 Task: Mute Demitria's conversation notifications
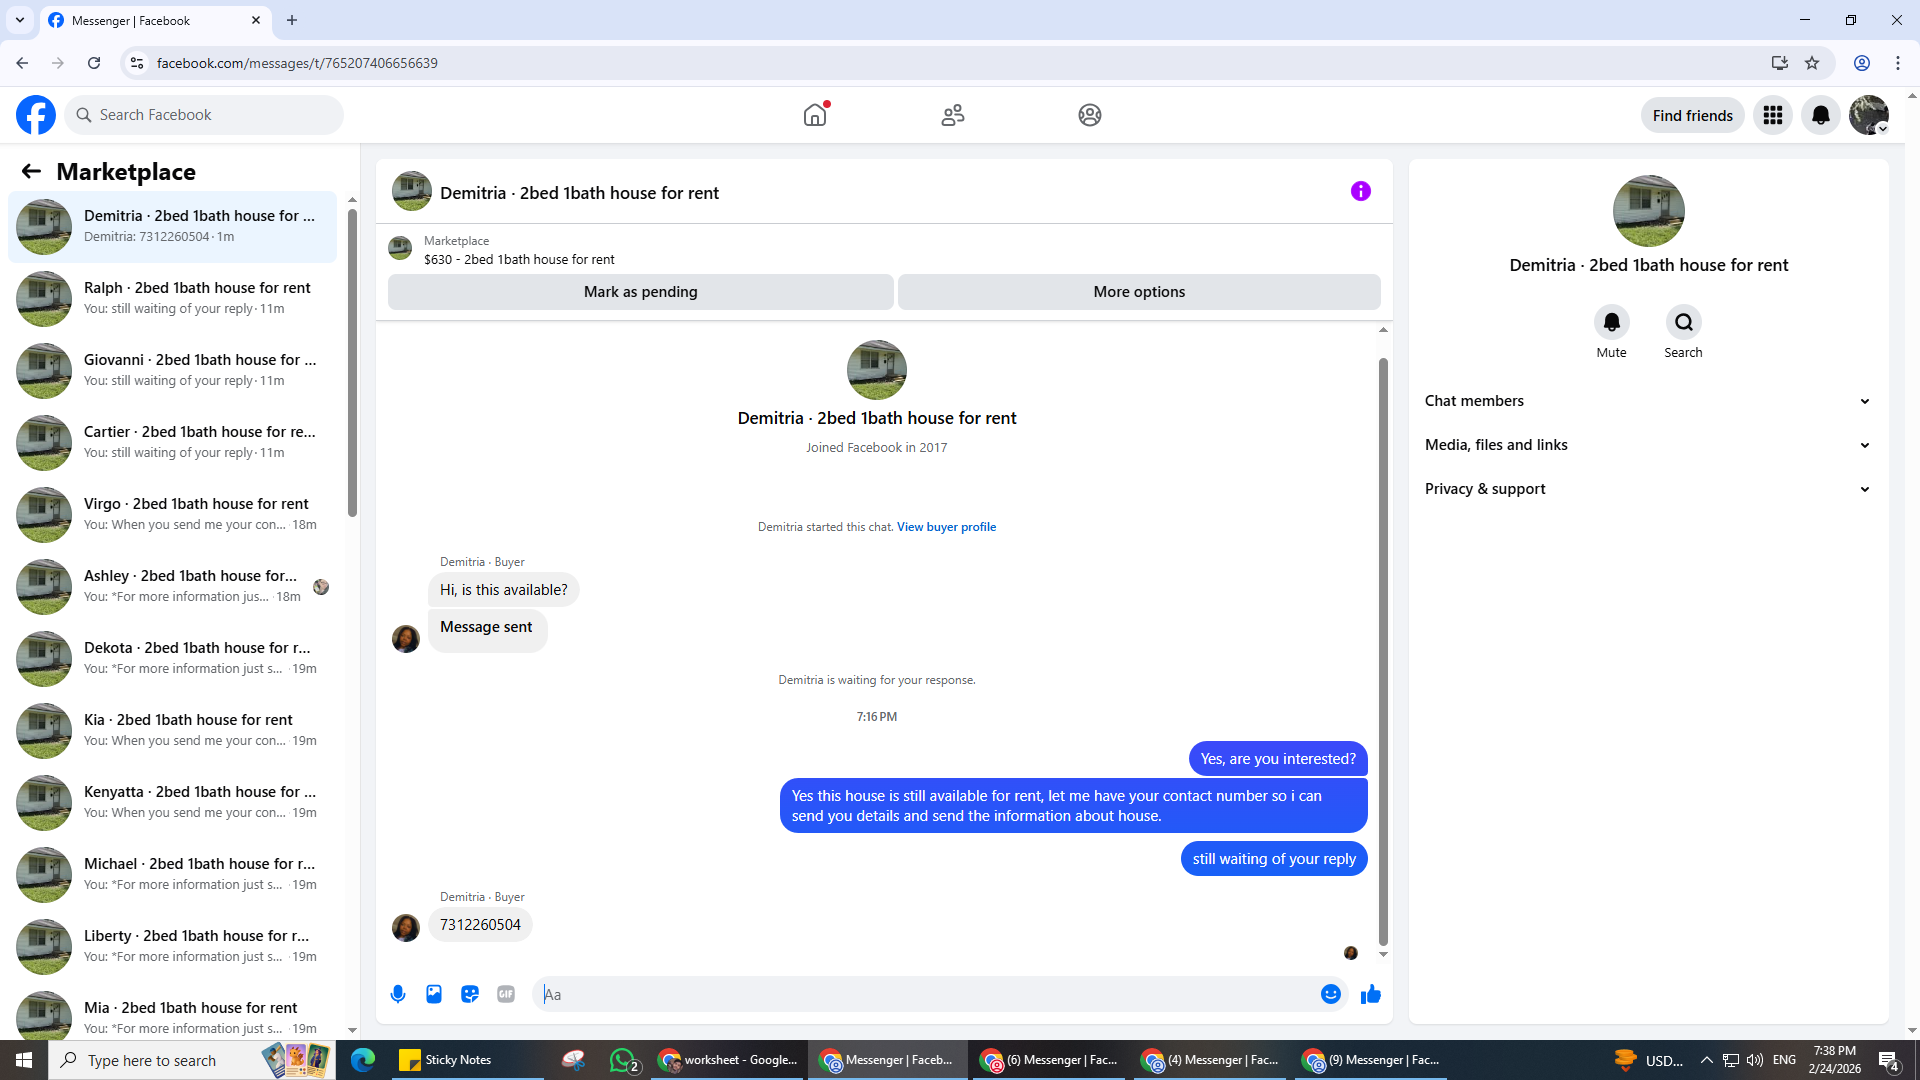1611,323
